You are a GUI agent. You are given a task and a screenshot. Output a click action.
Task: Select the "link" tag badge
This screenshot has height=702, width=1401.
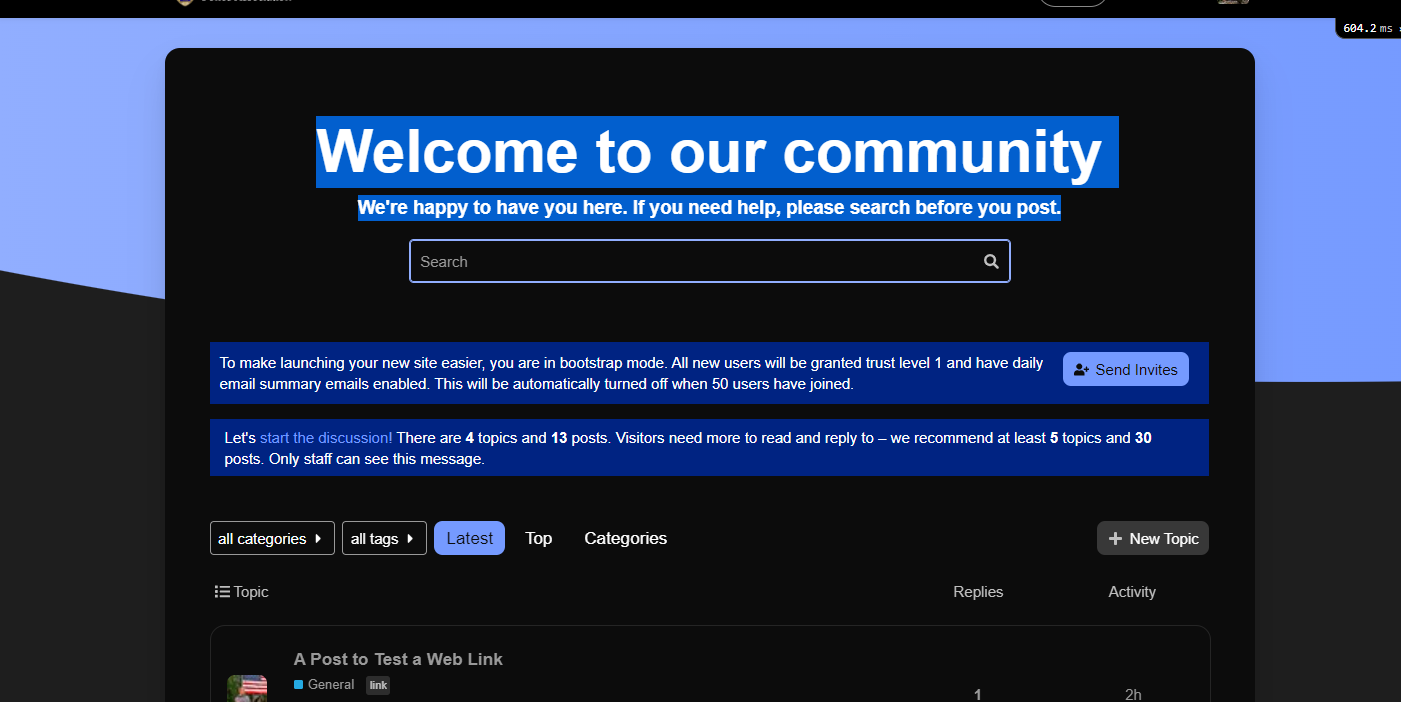point(378,685)
